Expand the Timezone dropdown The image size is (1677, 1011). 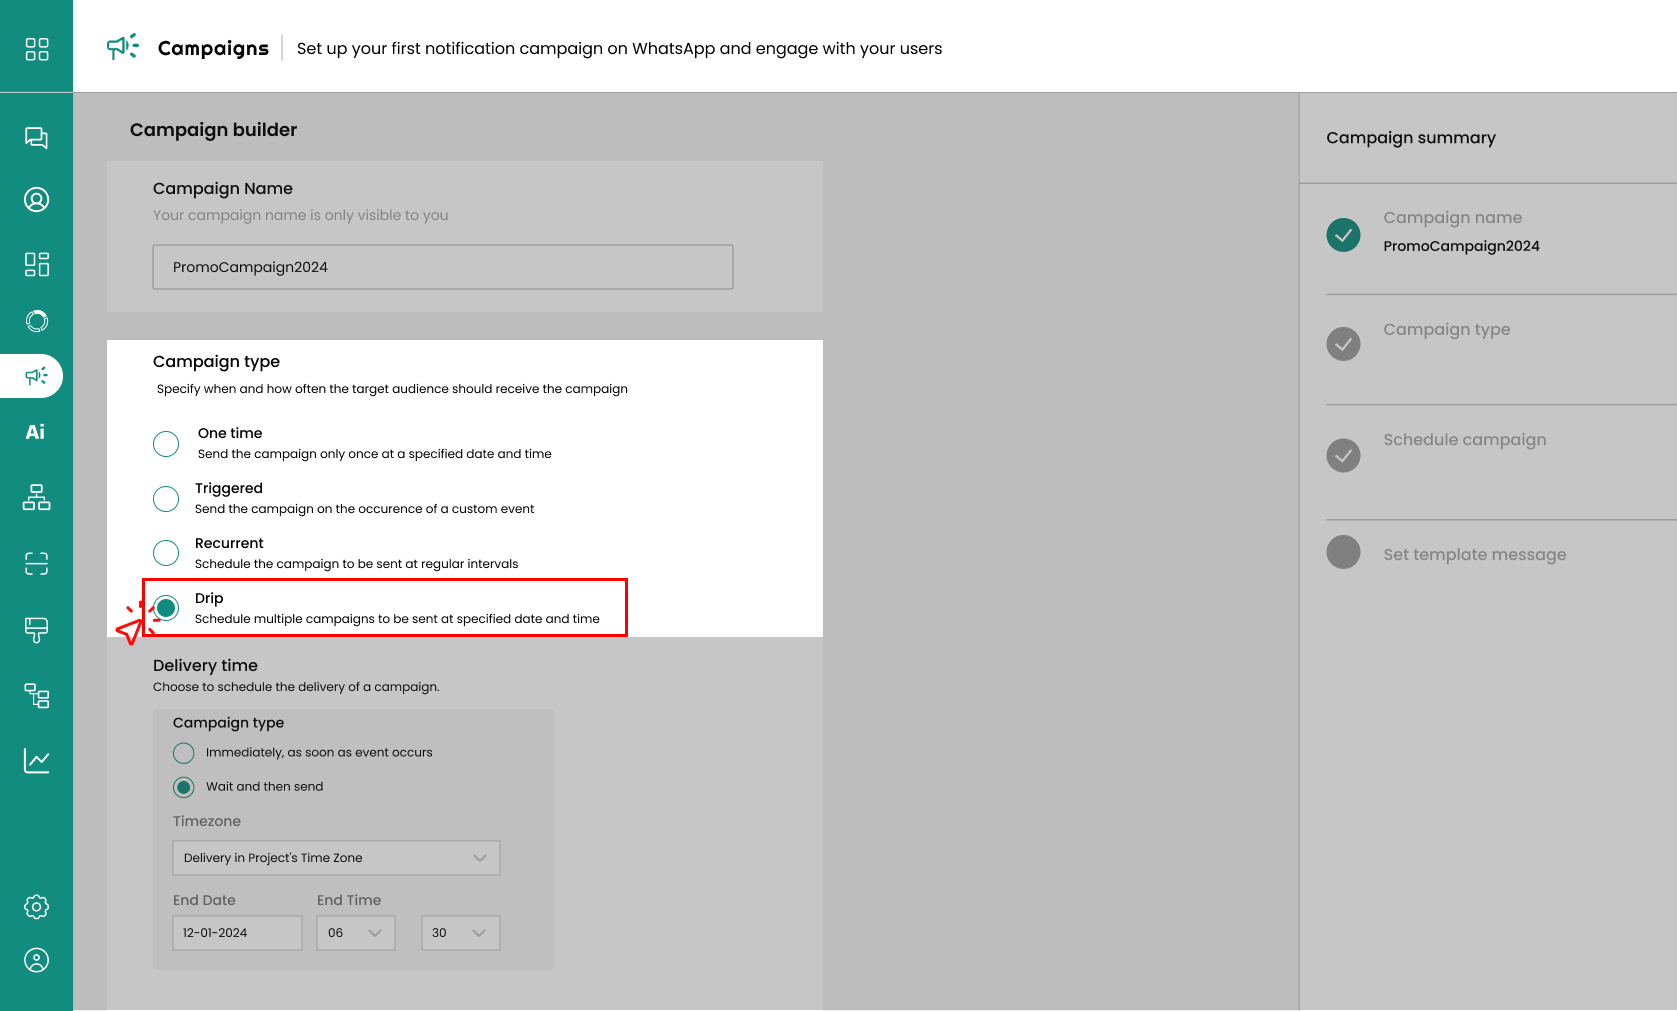click(336, 858)
